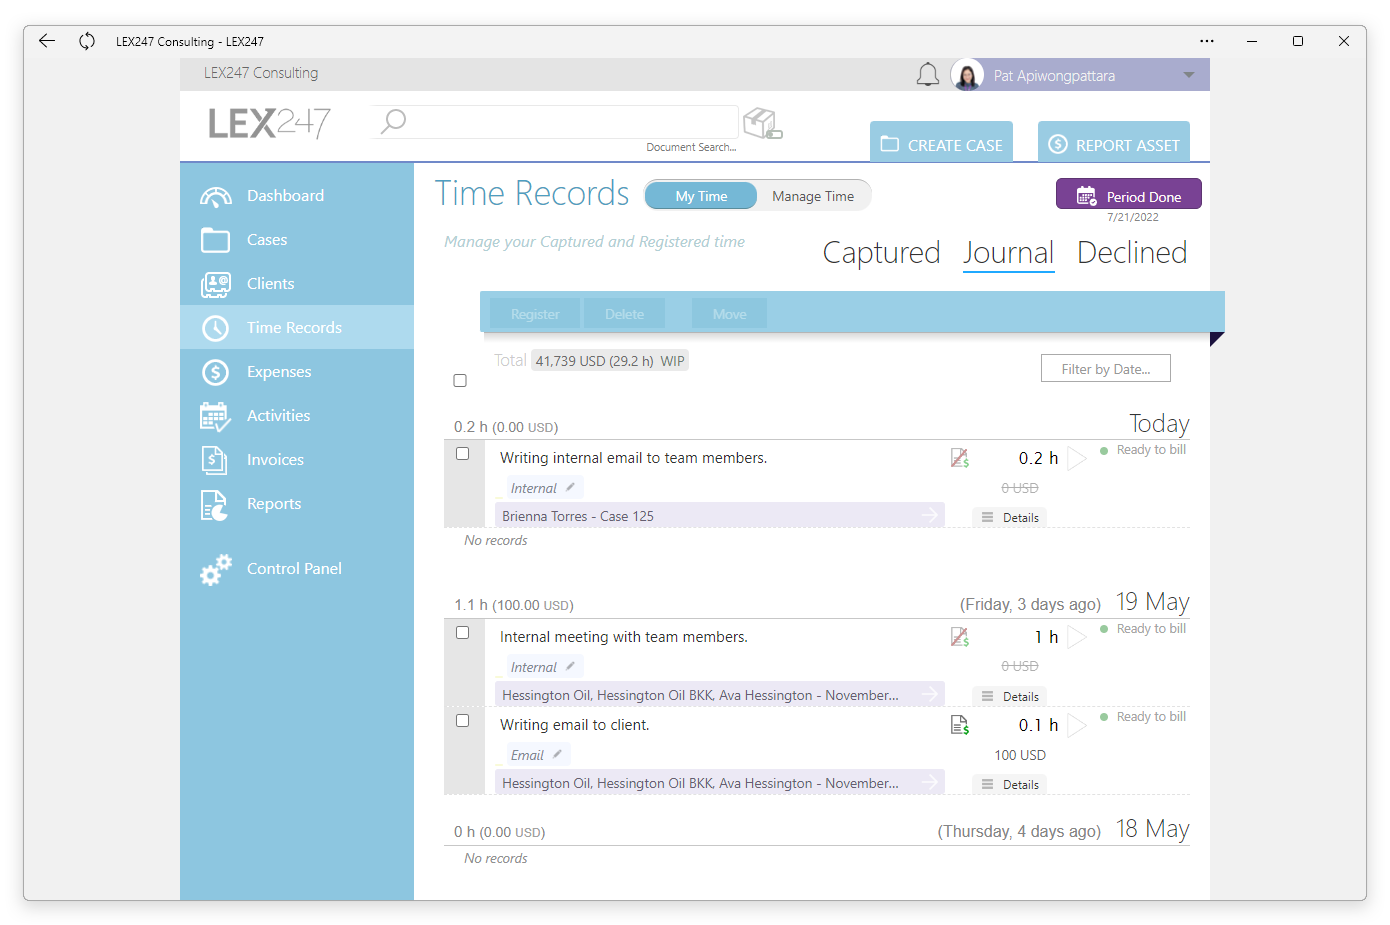Expand the user account dropdown arrow
This screenshot has width=1390, height=925.
point(1188,75)
